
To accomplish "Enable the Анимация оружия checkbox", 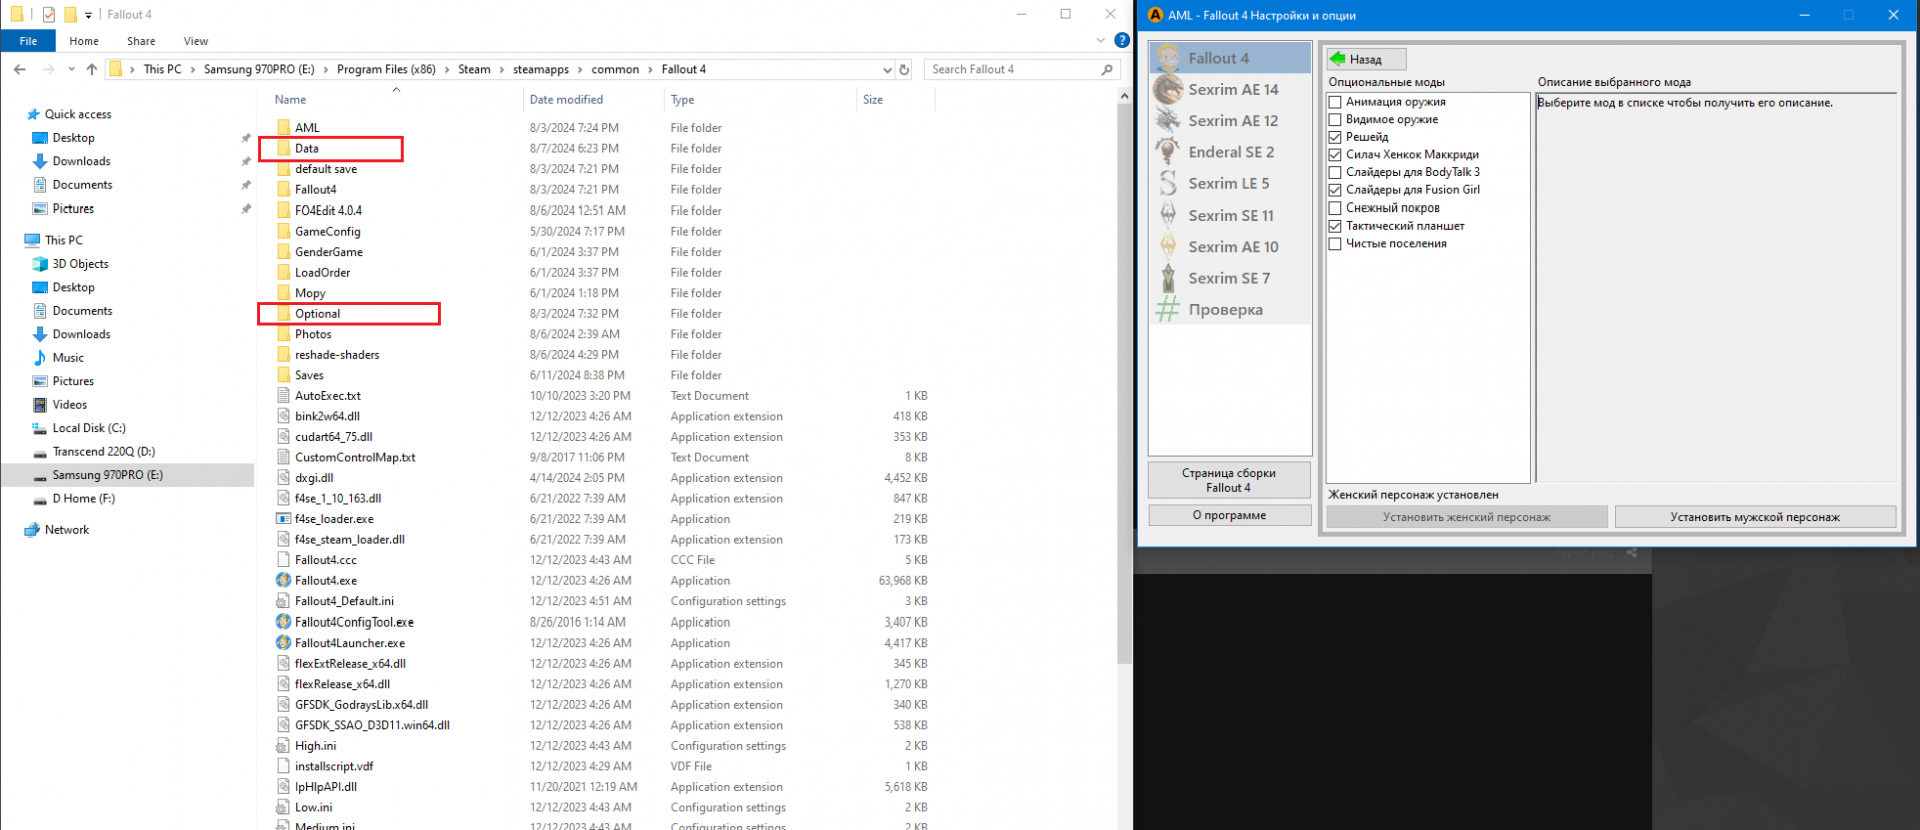I will tap(1335, 102).
